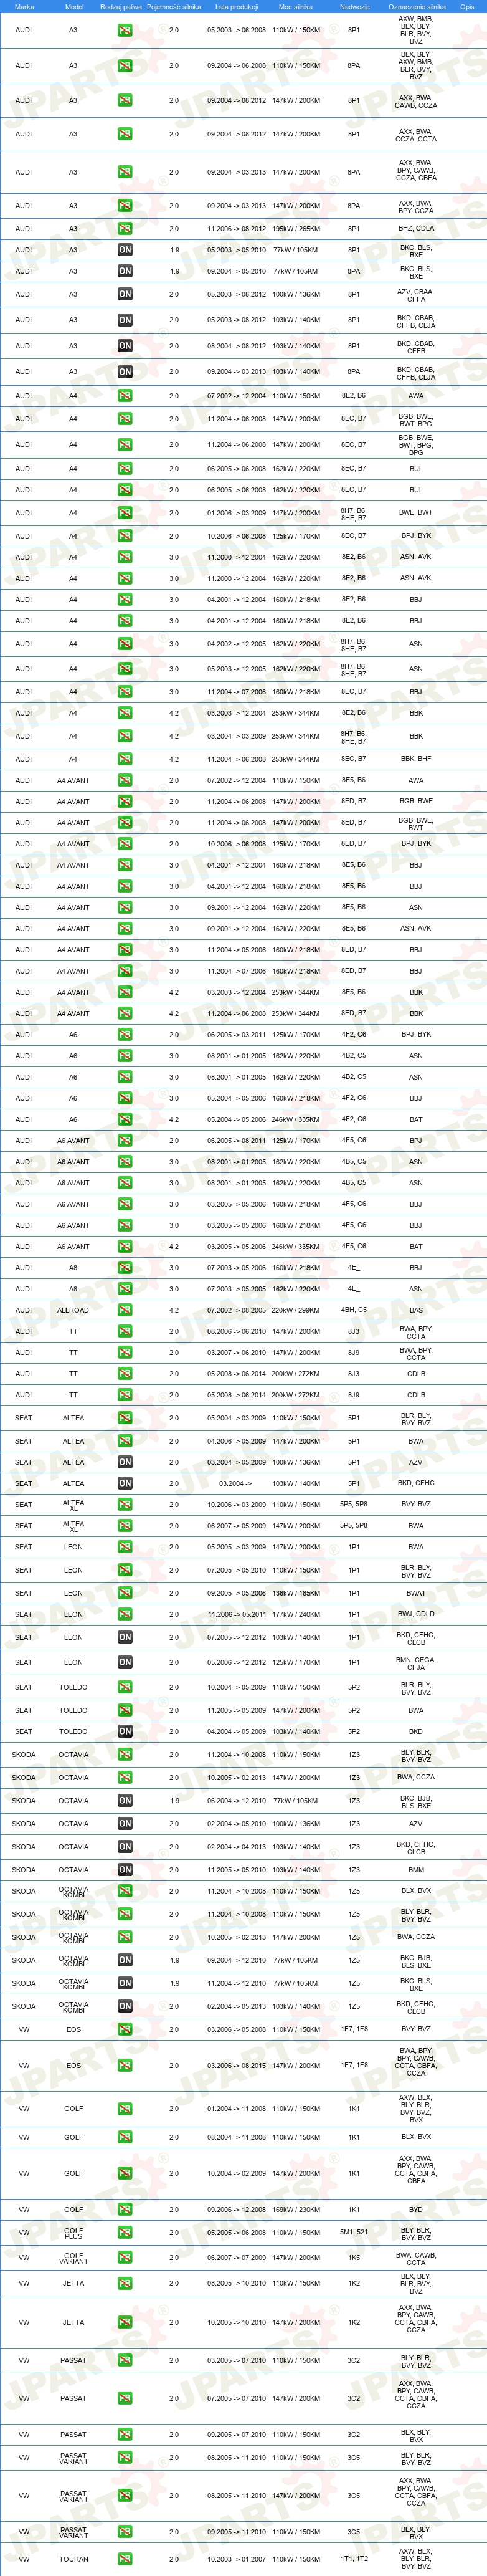Click petrol icon for VW Jetta 147kW row

[x=125, y=2322]
